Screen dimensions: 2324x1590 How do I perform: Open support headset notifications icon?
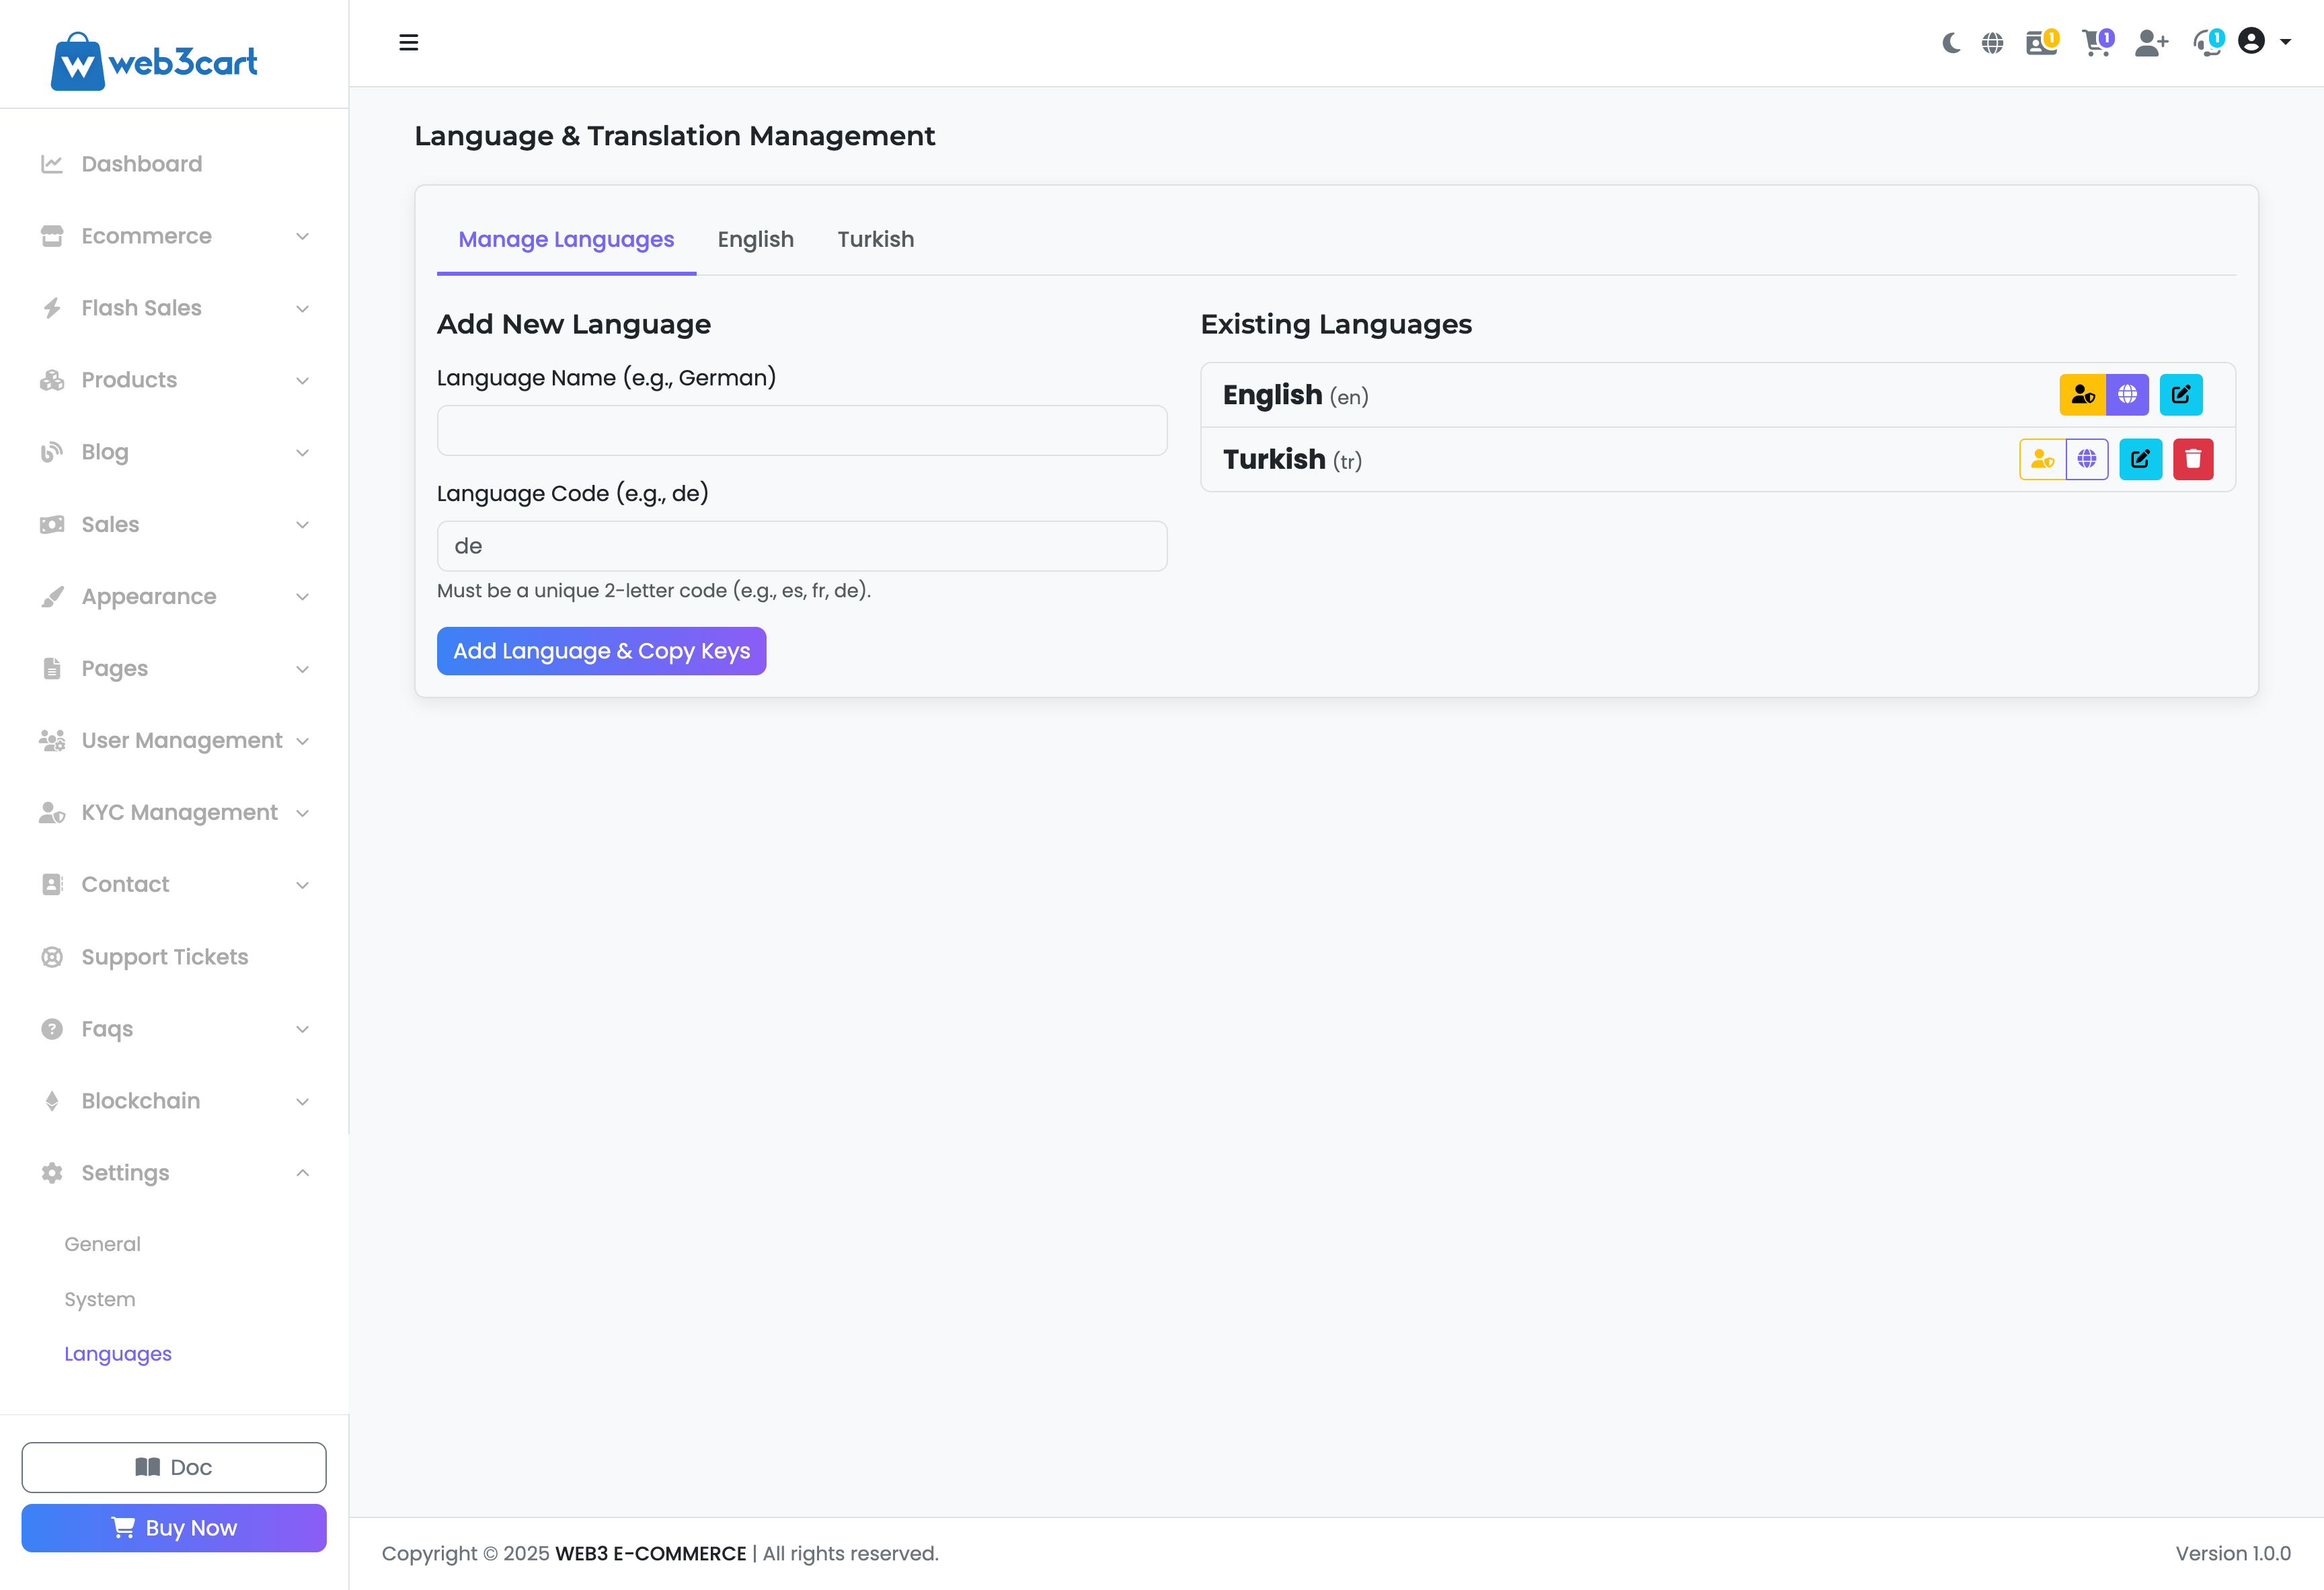2207,43
